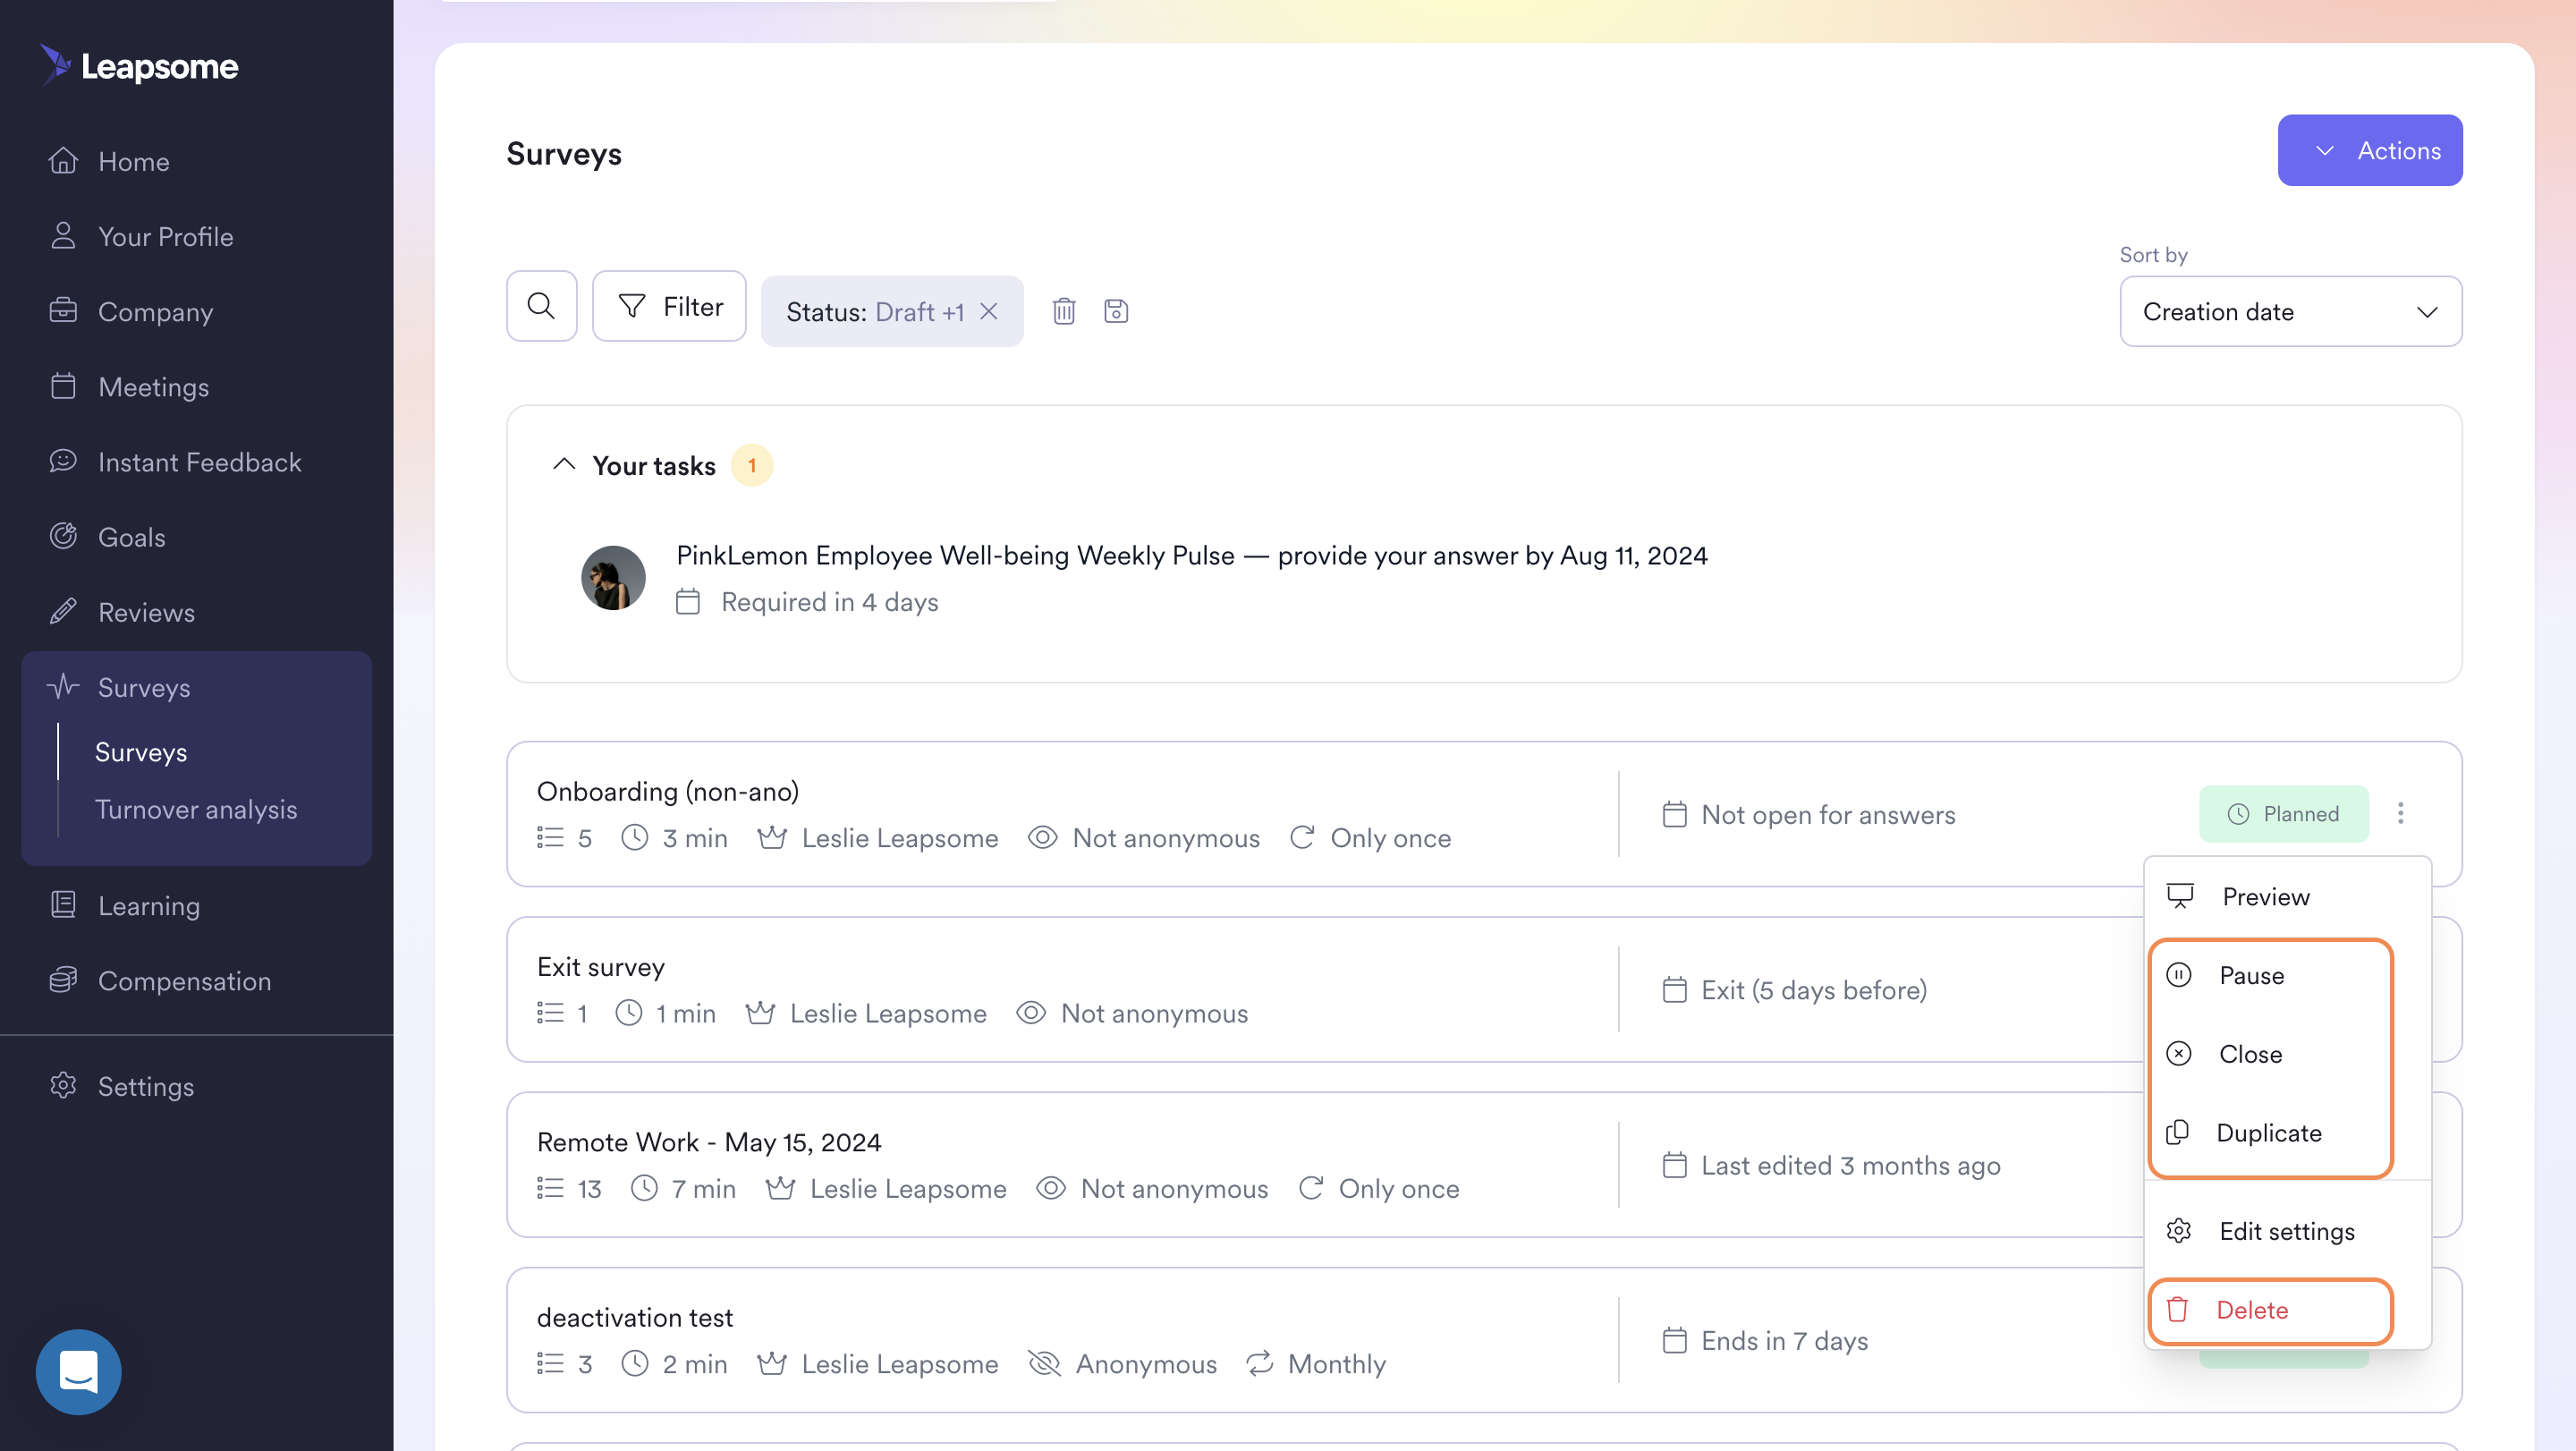This screenshot has width=2576, height=1451.
Task: Click the Exit (5 days before) calendar icon
Action: coord(1674,989)
